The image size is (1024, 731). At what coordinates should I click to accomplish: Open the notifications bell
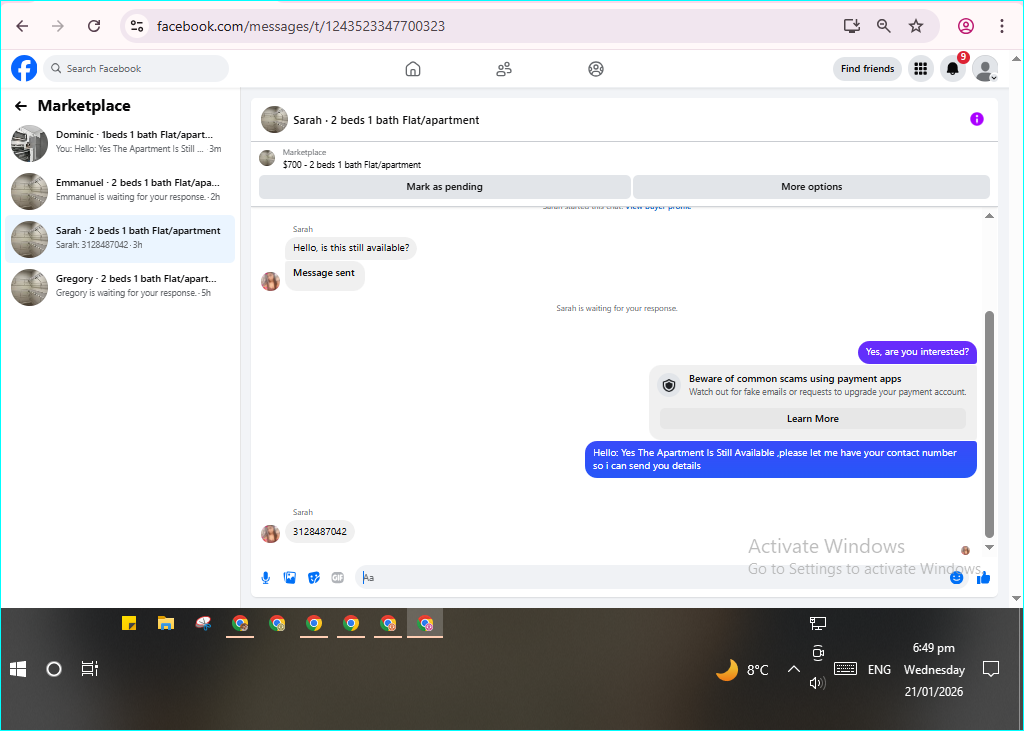point(953,69)
